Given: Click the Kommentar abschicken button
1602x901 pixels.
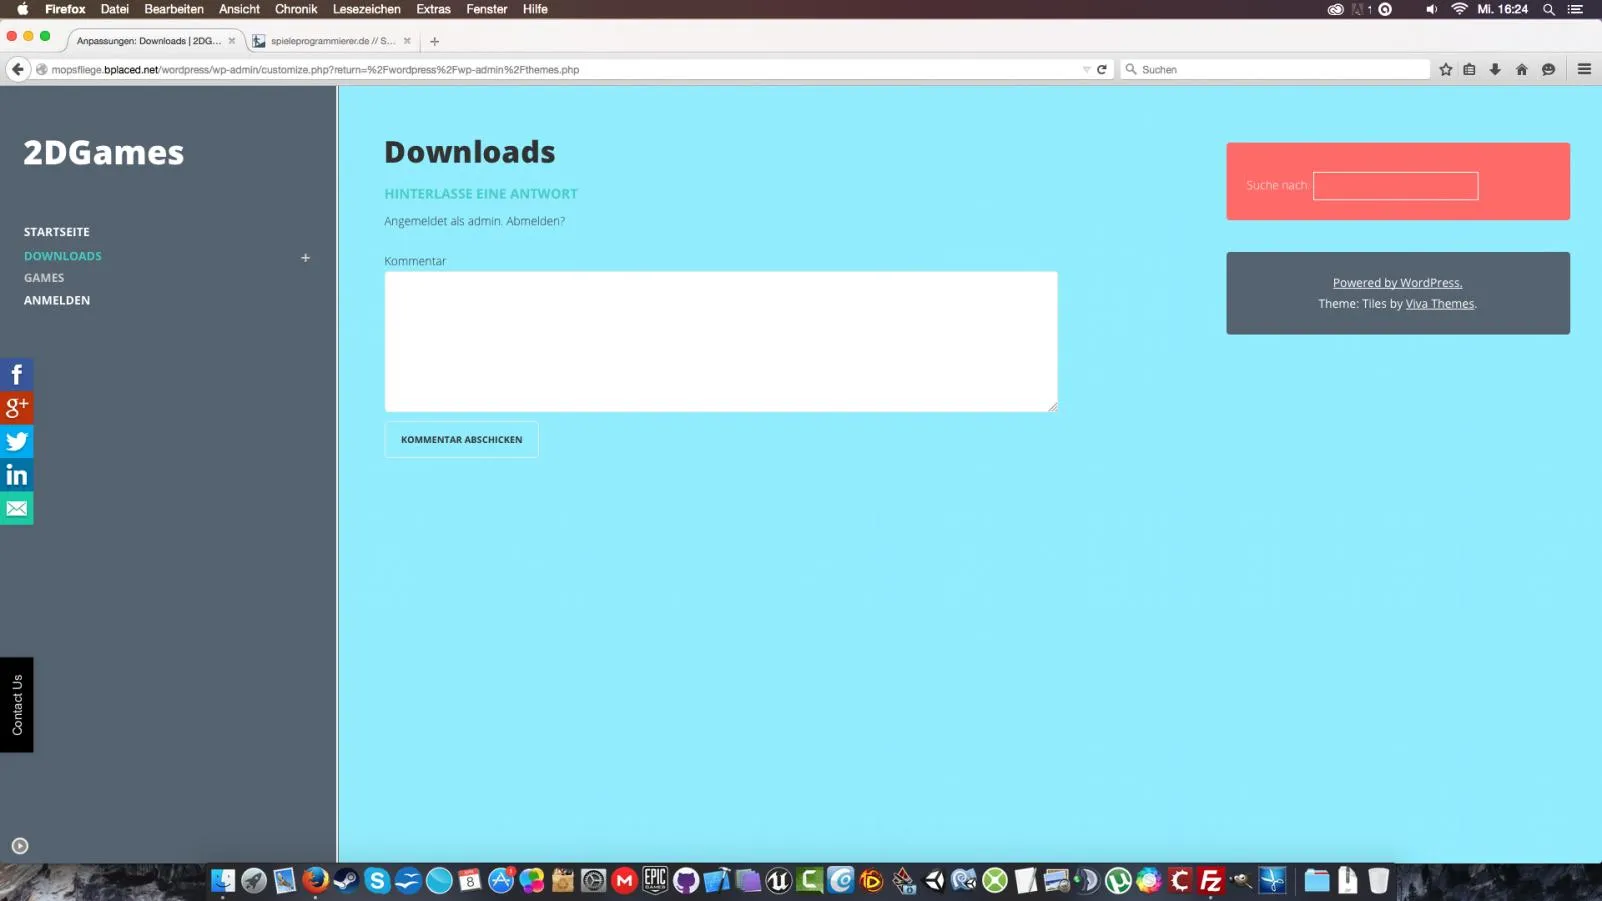Looking at the screenshot, I should (x=461, y=440).
